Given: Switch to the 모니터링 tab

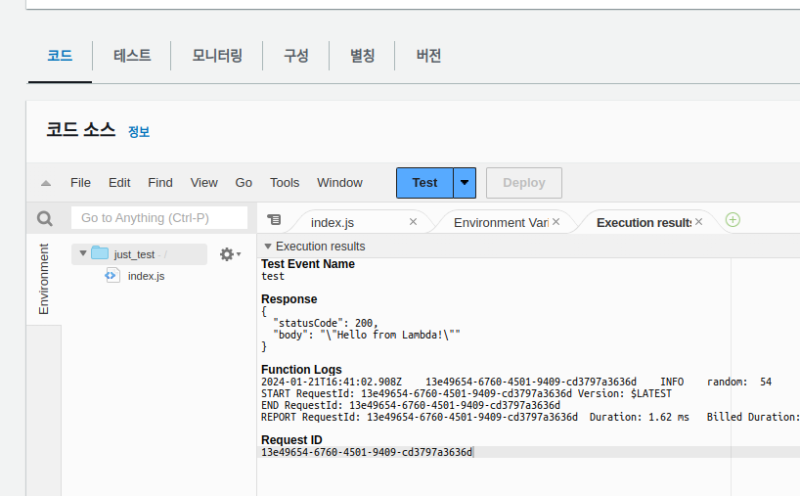Looking at the screenshot, I should 217,56.
